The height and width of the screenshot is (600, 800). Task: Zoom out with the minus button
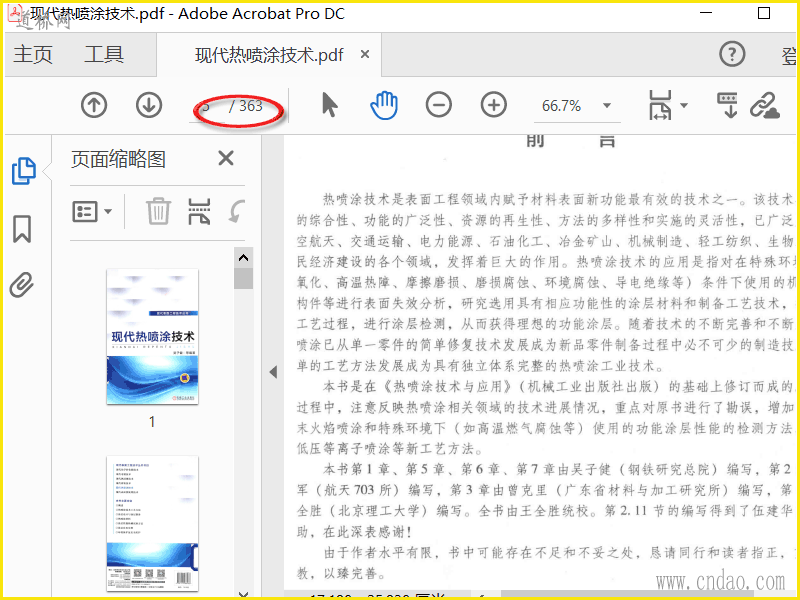(x=439, y=105)
